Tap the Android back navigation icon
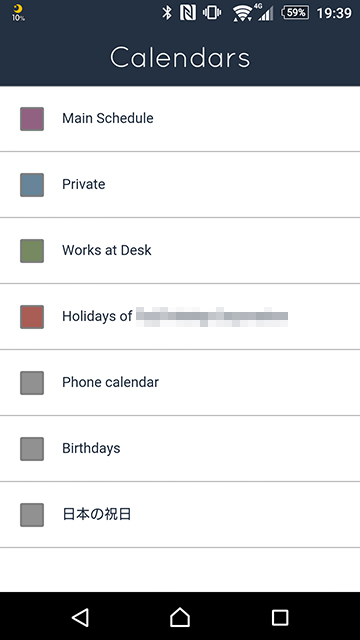The image size is (360, 640). 80,618
